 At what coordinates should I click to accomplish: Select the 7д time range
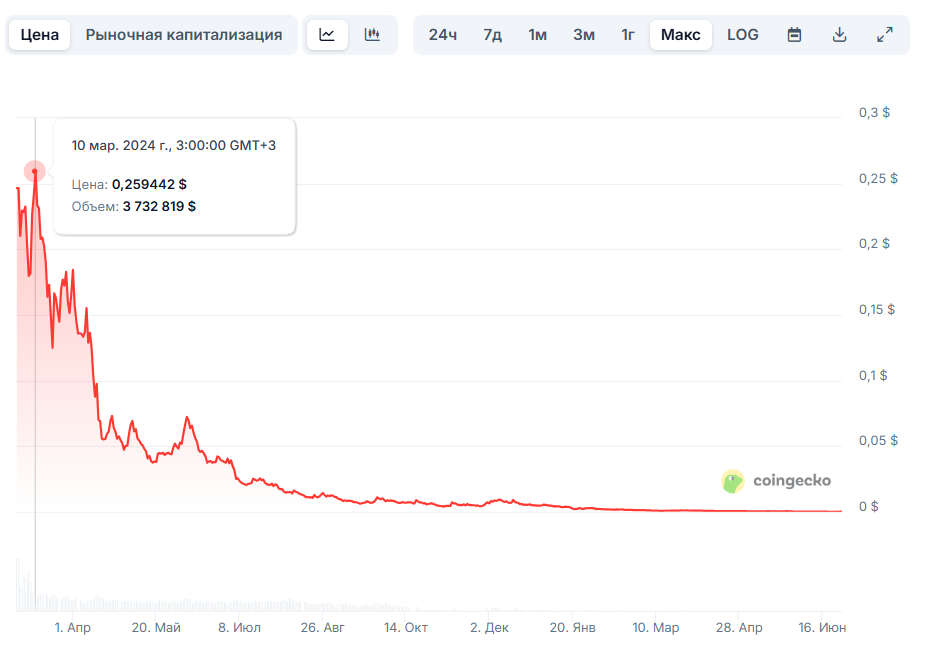coord(492,35)
